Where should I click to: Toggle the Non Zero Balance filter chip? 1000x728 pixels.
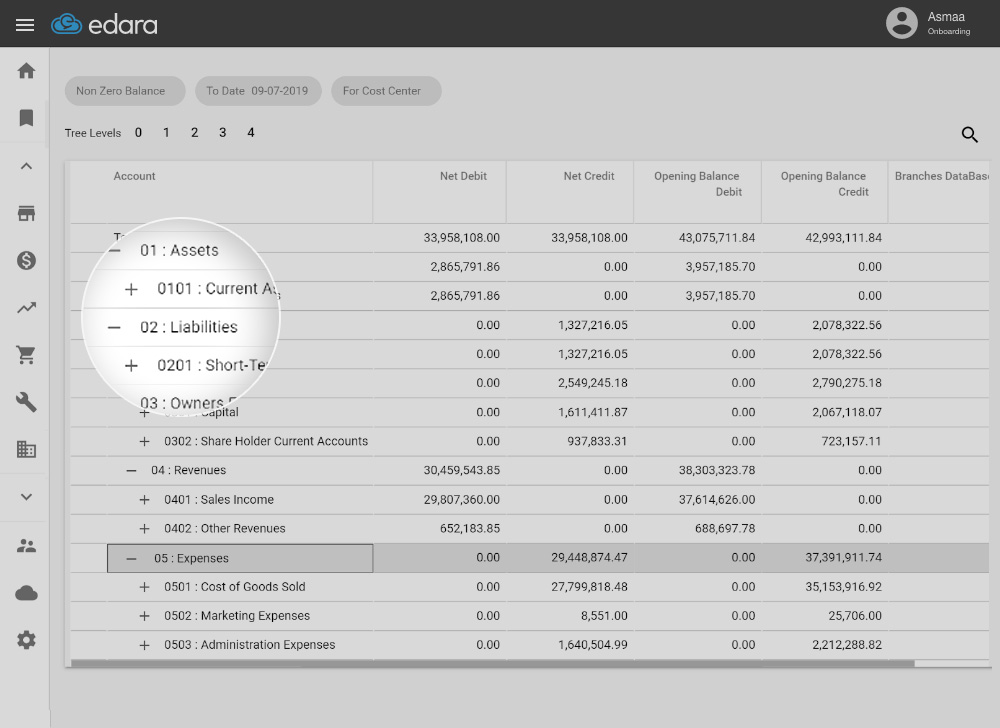pos(124,91)
